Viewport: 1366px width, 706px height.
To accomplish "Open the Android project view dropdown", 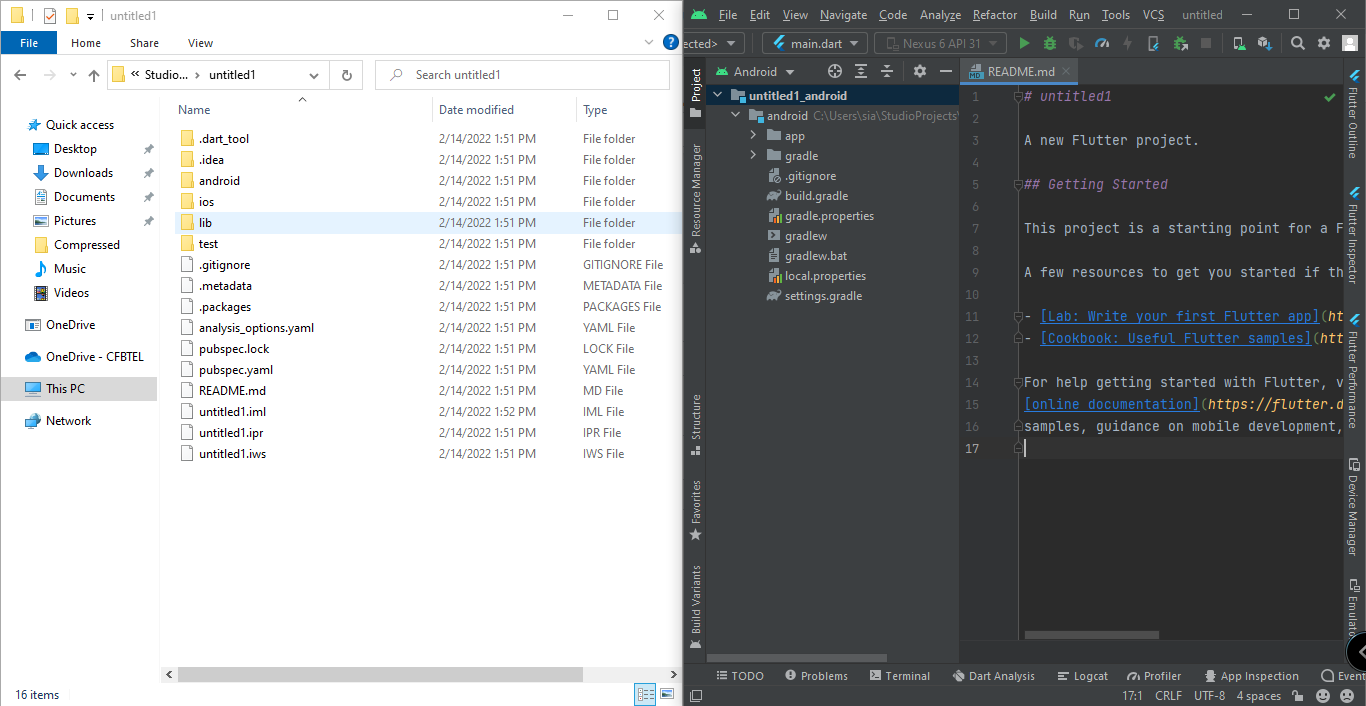I will tap(754, 71).
